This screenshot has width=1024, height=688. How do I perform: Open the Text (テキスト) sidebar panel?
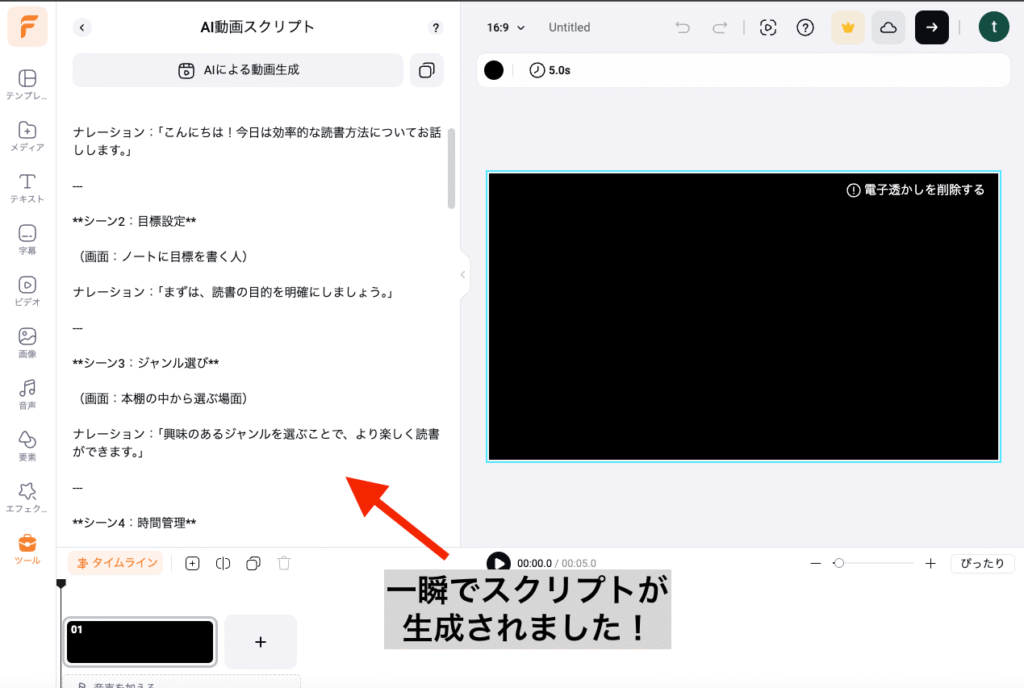tap(27, 188)
